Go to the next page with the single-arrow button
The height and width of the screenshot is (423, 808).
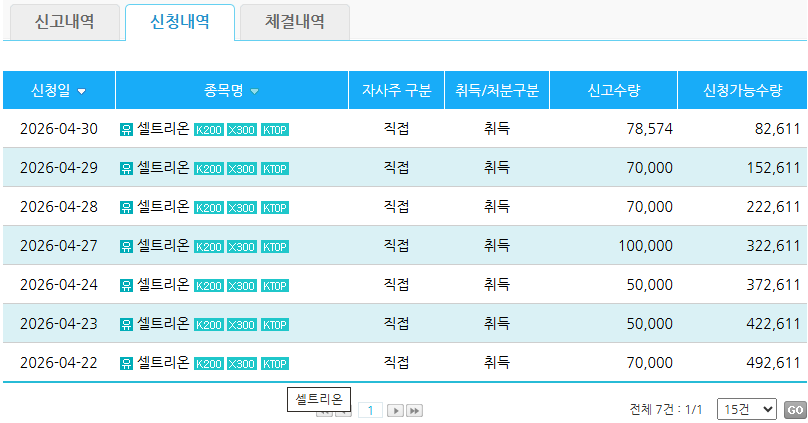click(395, 410)
